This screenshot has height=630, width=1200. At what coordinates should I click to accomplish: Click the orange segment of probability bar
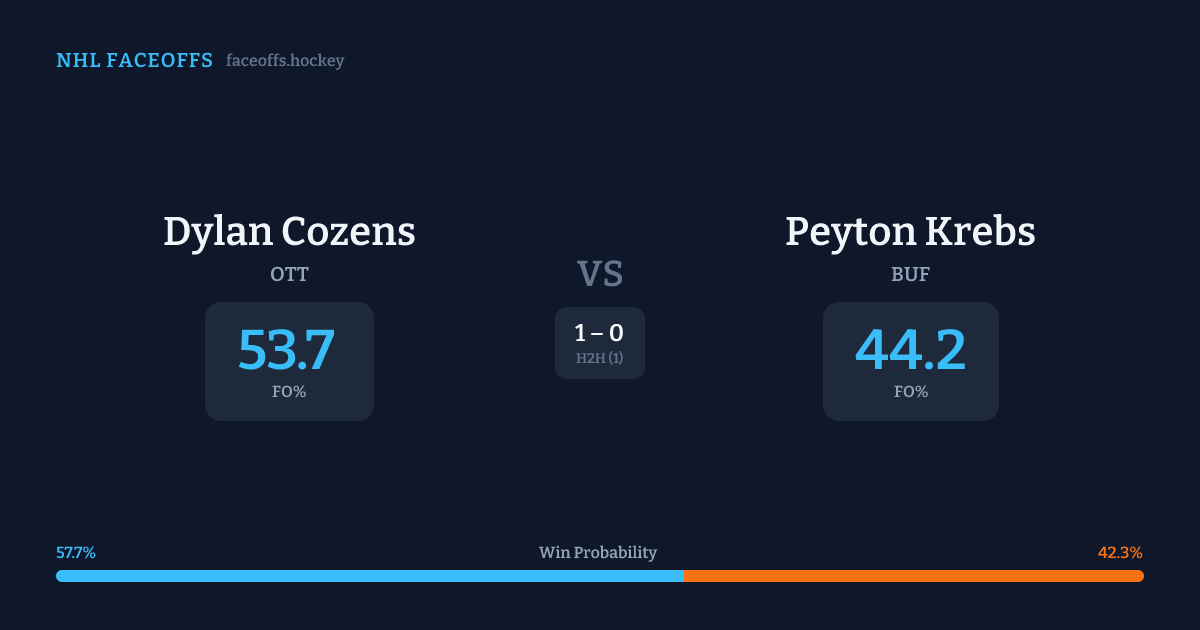[x=912, y=576]
